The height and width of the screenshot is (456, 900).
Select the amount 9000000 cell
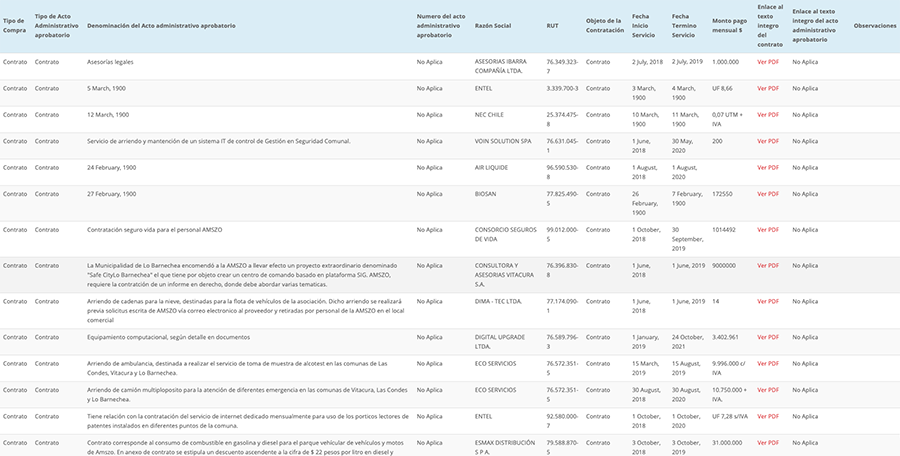pos(725,266)
